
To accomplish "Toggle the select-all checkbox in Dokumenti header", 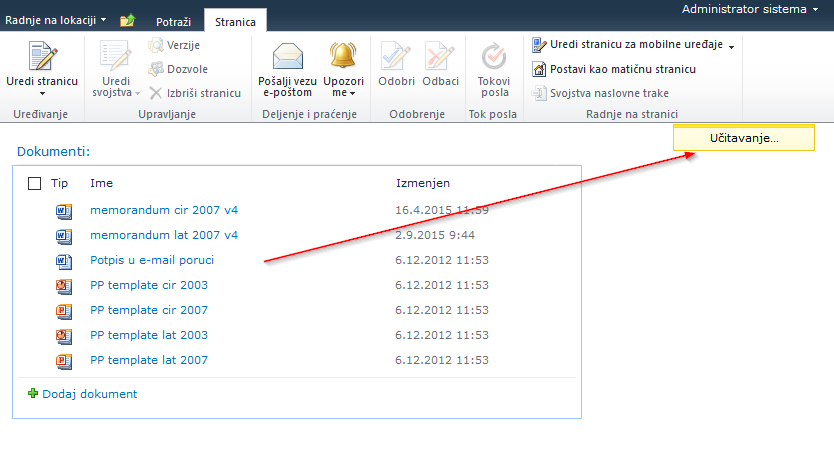I will pos(35,183).
